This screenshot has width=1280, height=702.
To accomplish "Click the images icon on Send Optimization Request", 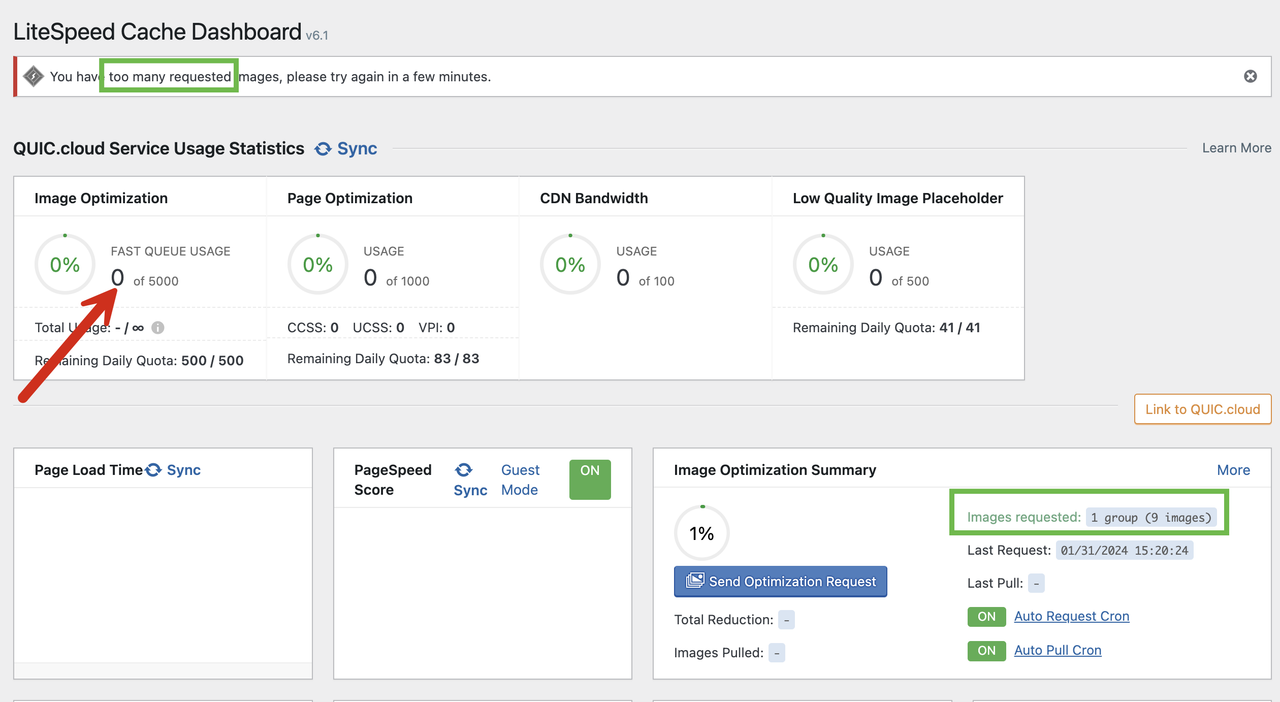I will point(694,581).
